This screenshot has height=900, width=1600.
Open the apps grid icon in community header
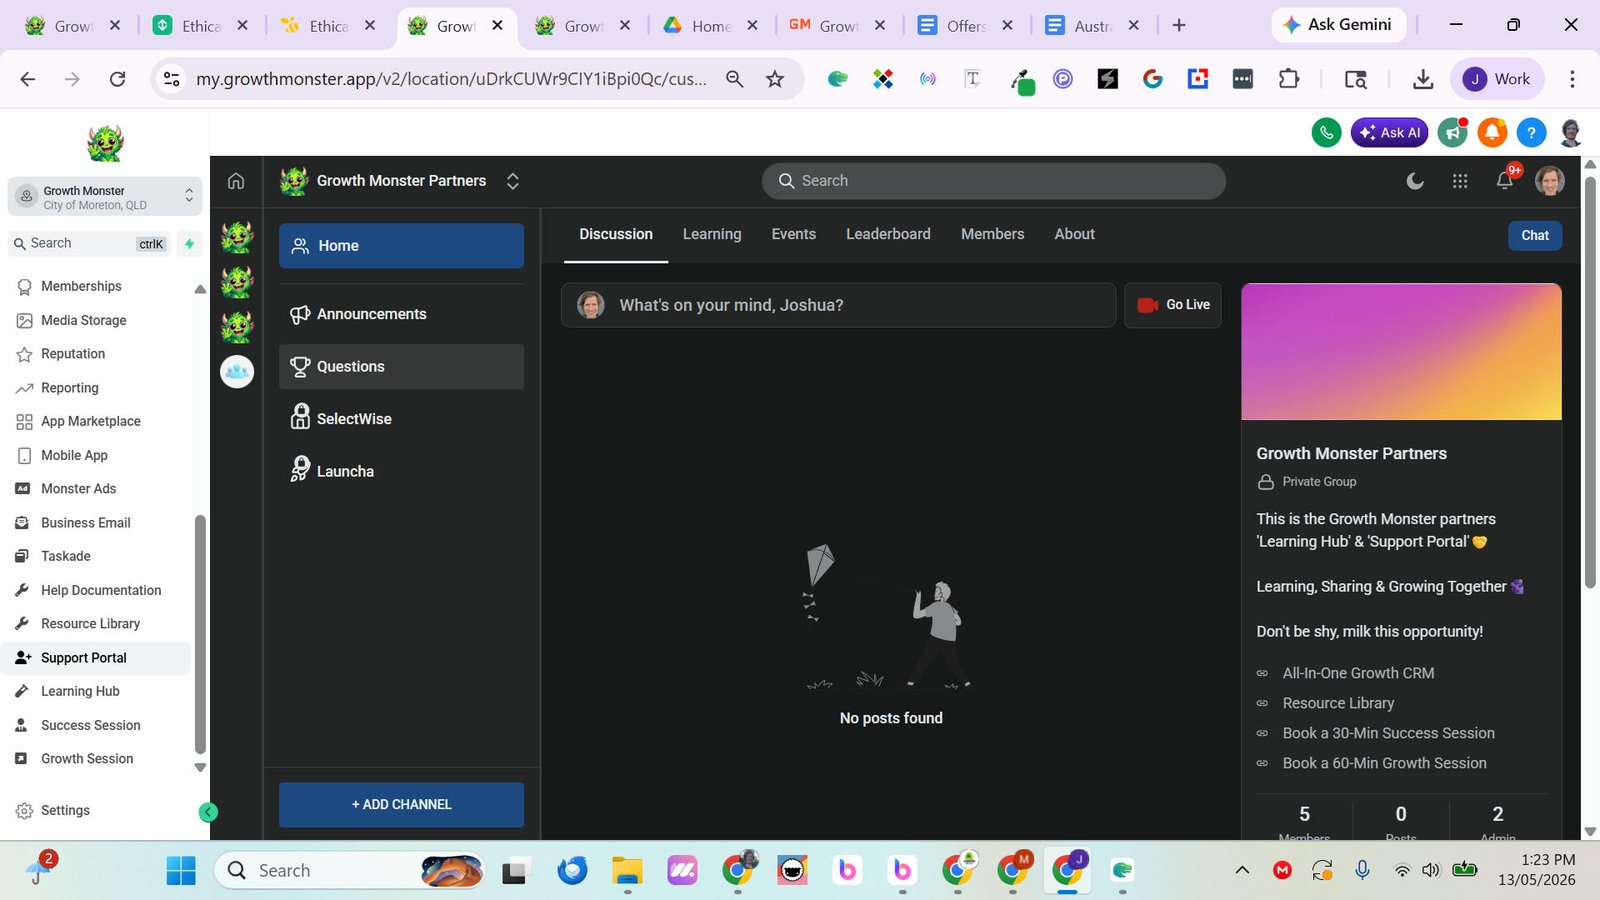(x=1460, y=181)
